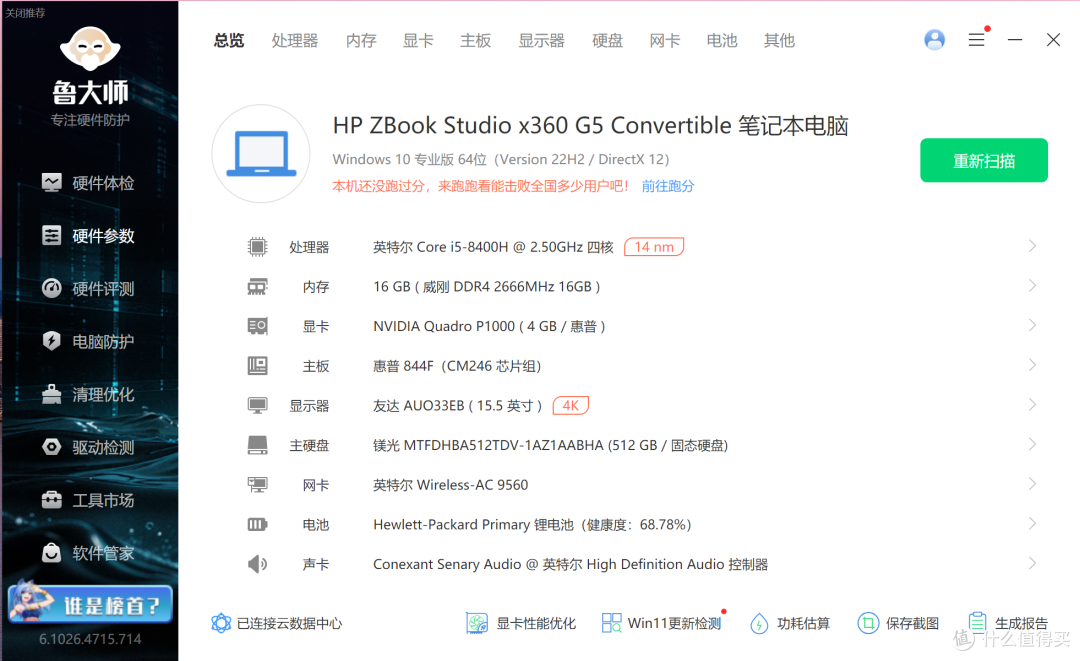Click the battery icon
Screen dimensions: 1080x661
click(x=258, y=525)
